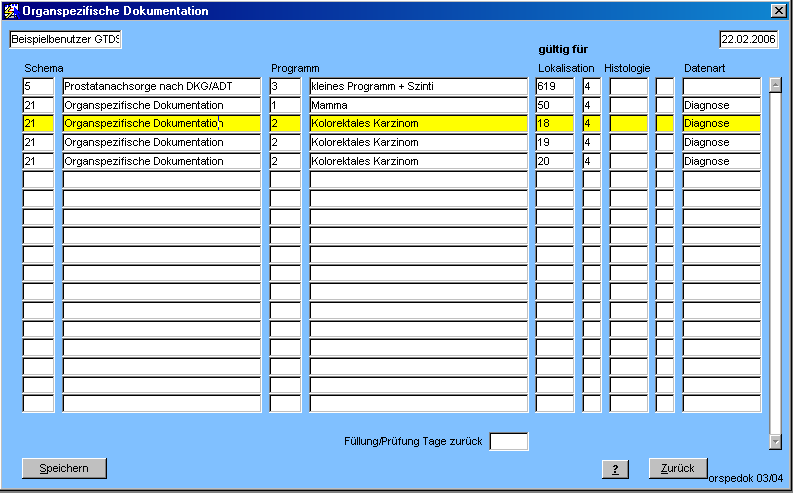Click the Schema number 5 field
Screen dimensions: 793x493
pyautogui.click(x=38, y=87)
